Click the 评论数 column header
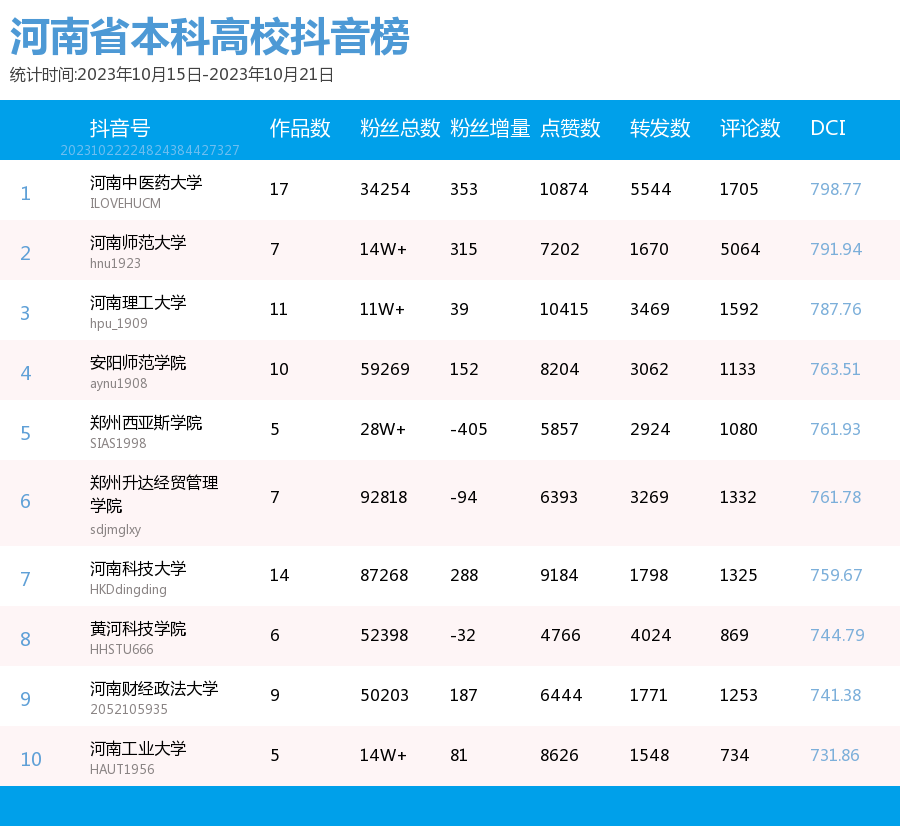 [x=750, y=128]
